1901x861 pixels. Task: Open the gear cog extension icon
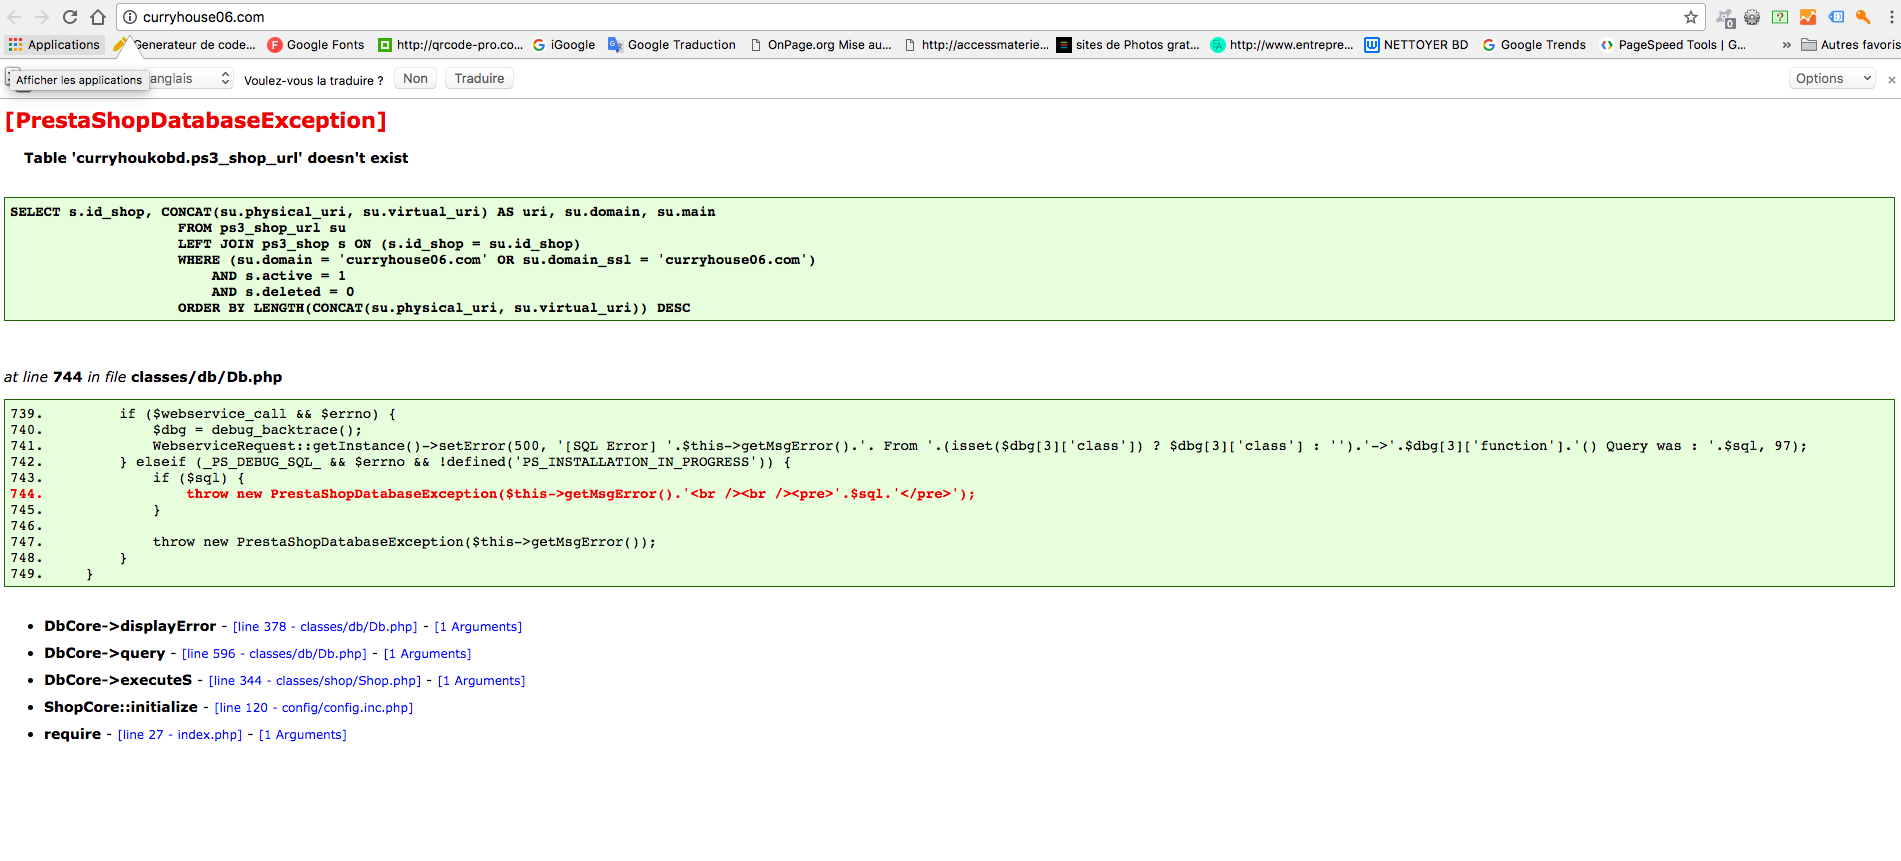click(x=1752, y=17)
